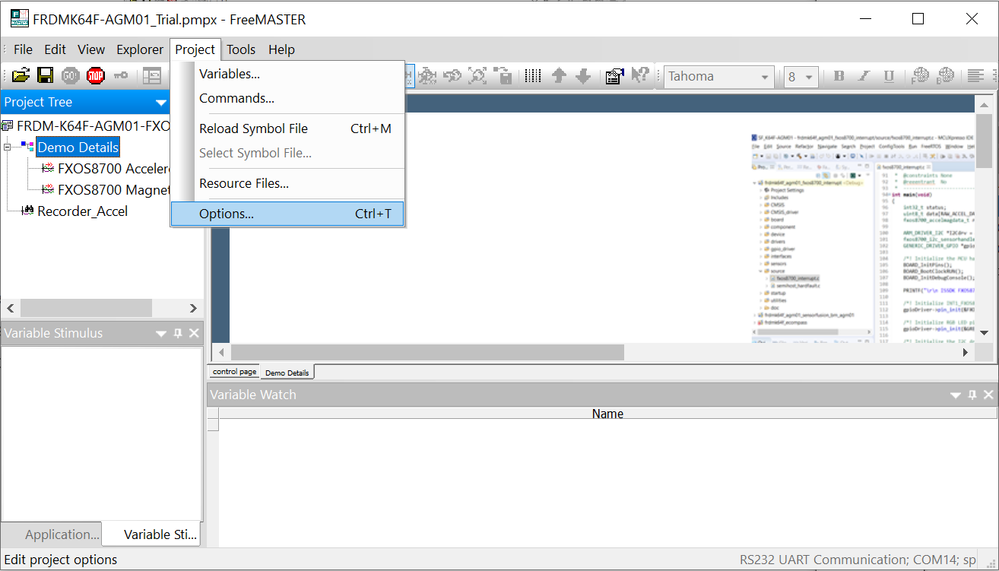The height and width of the screenshot is (571, 999).
Task: Toggle Underline formatting button
Action: (x=889, y=76)
